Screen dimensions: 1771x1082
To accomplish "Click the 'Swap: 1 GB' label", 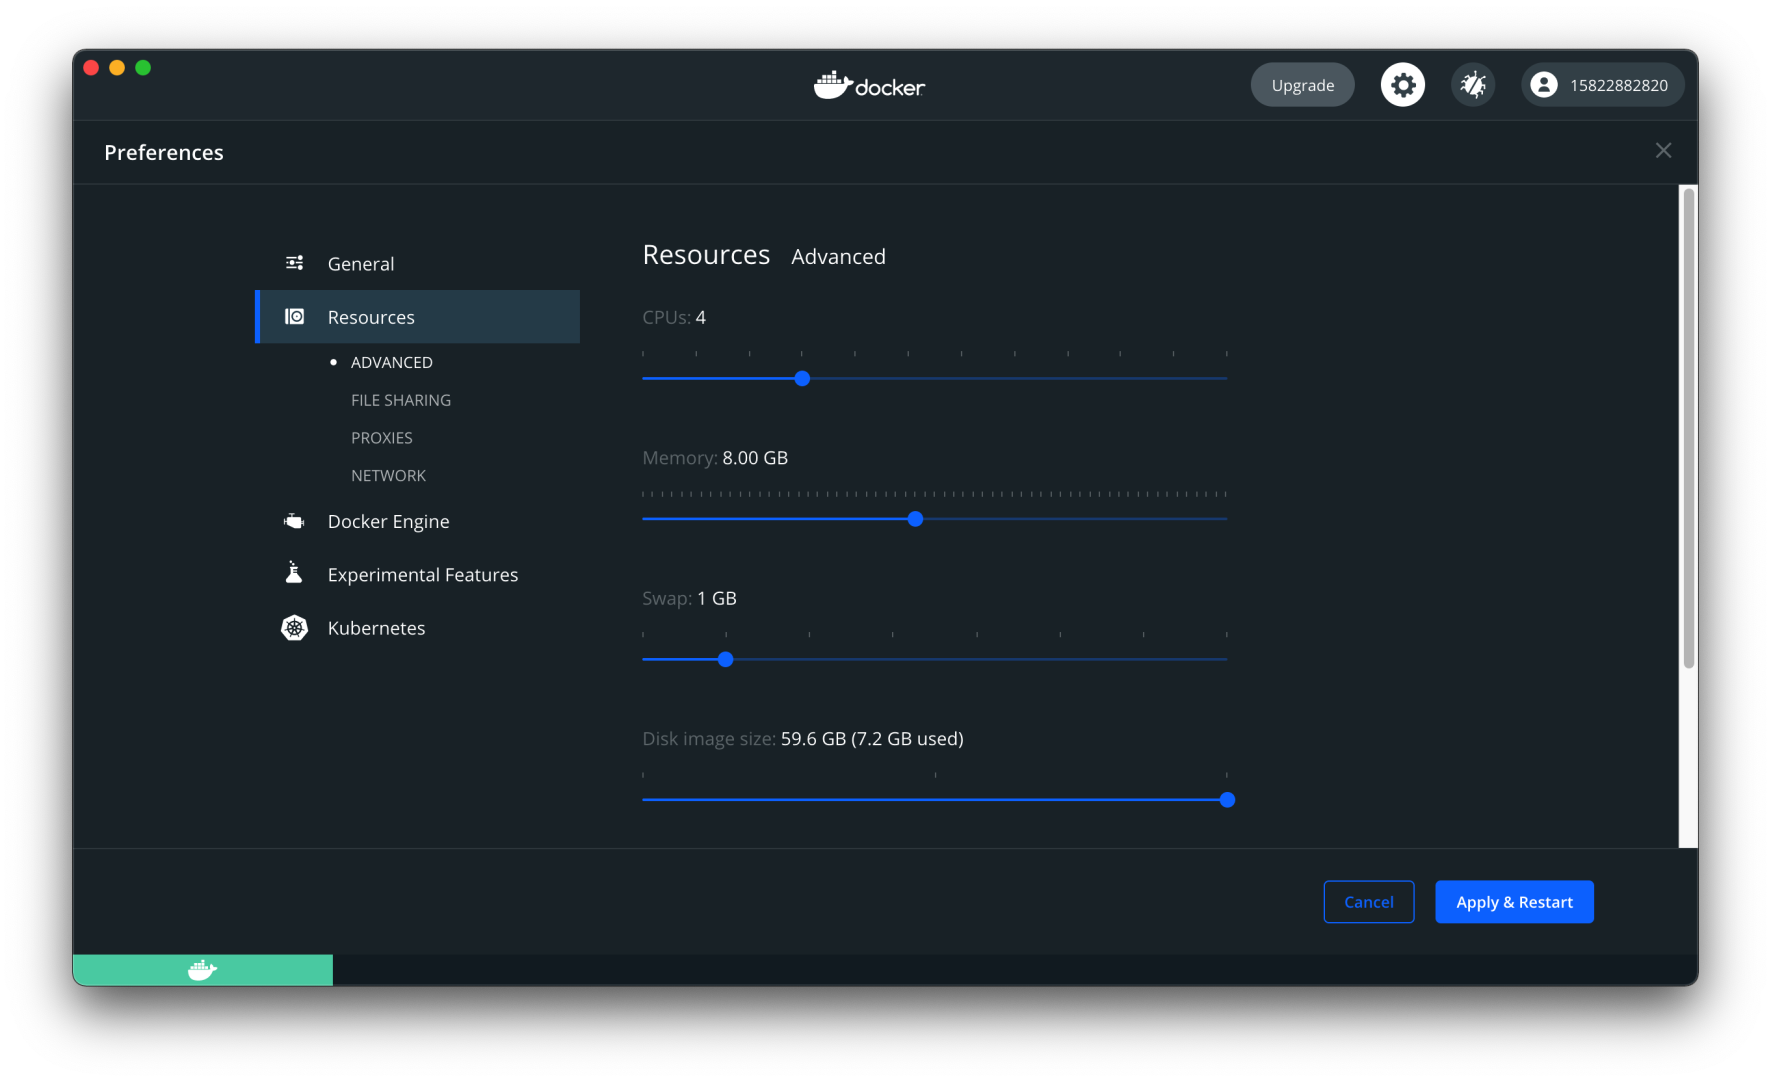I will [689, 598].
